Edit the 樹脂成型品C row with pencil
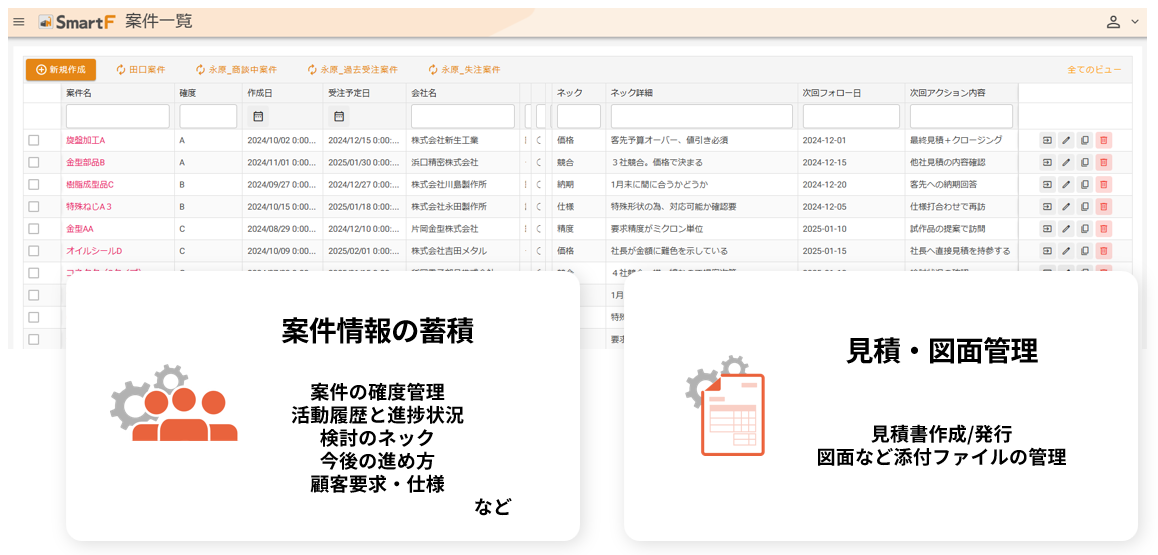1158x555 pixels. (x=1066, y=185)
